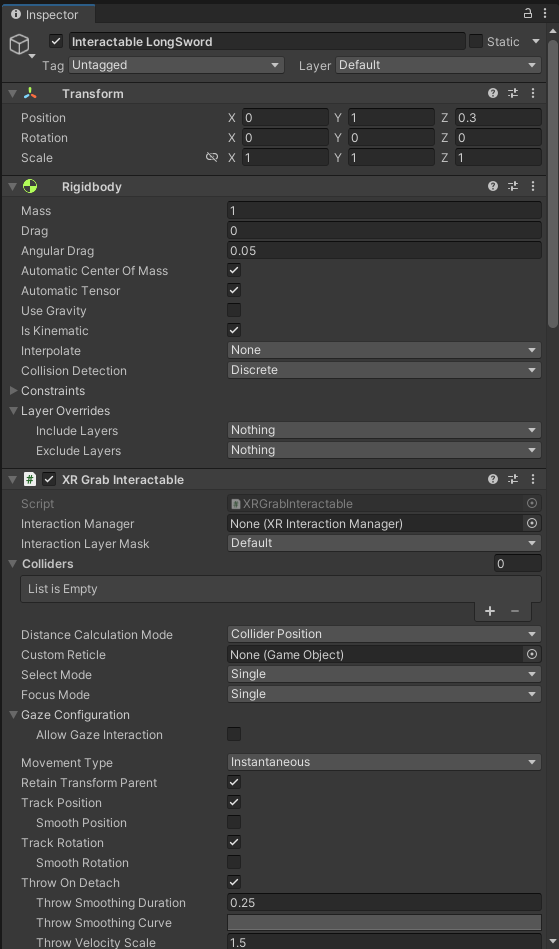Enable the Static checkbox
This screenshot has width=559, height=949.
coord(476,41)
